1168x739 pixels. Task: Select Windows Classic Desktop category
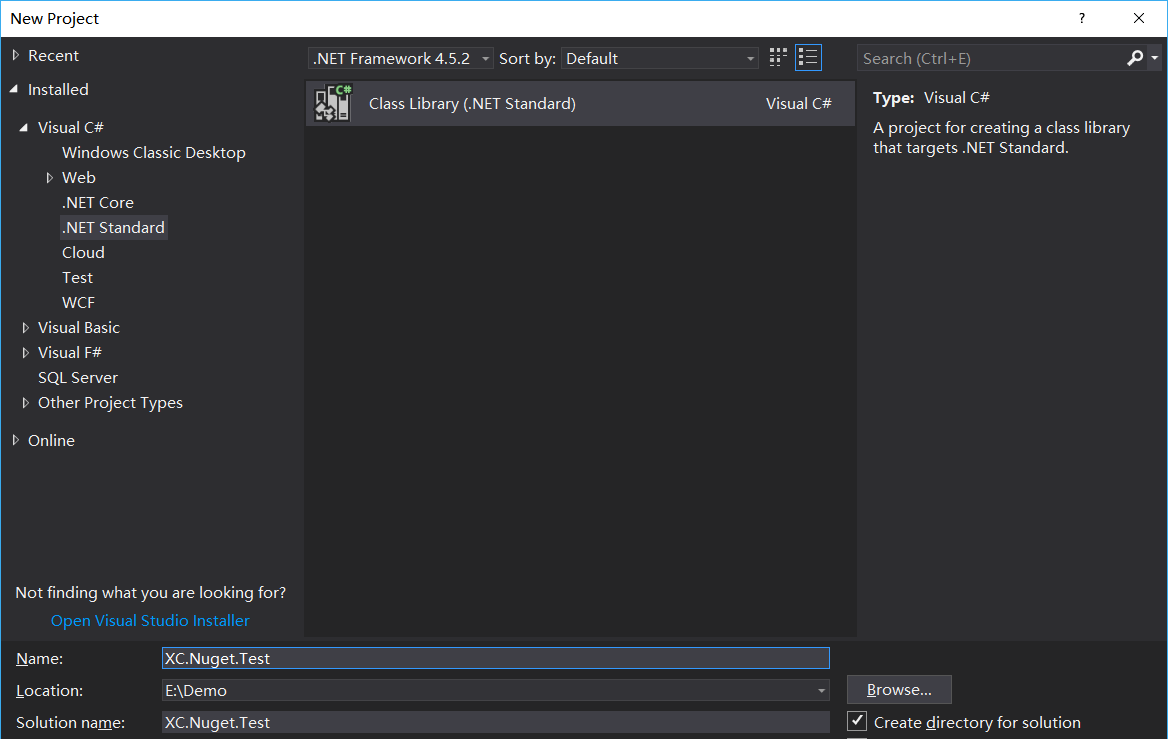click(153, 153)
